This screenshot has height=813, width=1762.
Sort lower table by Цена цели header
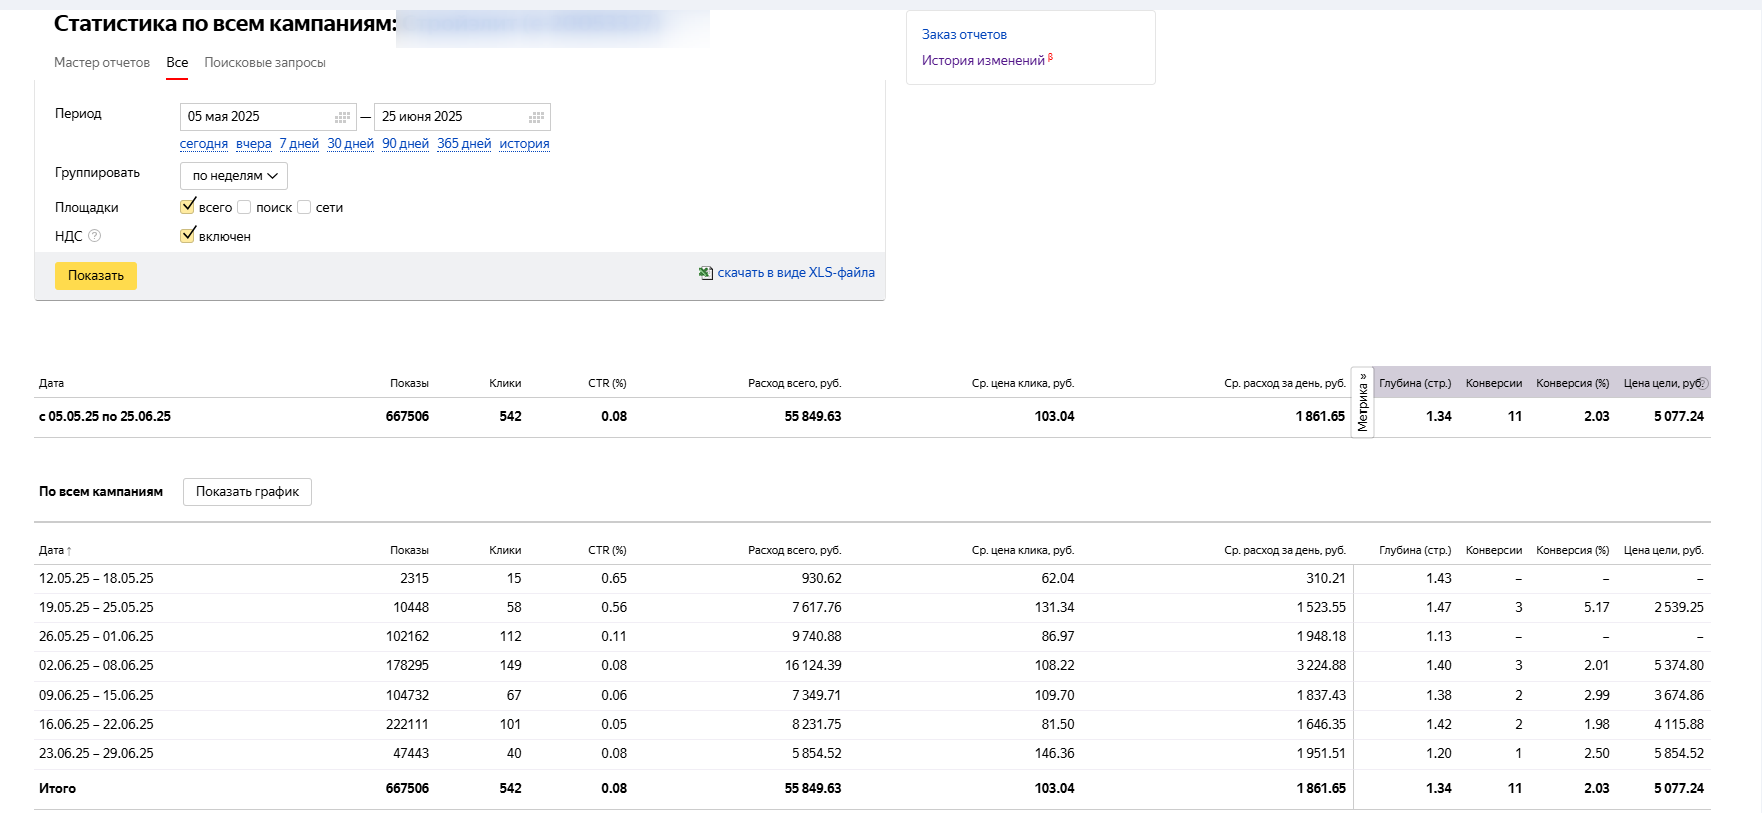click(1664, 550)
